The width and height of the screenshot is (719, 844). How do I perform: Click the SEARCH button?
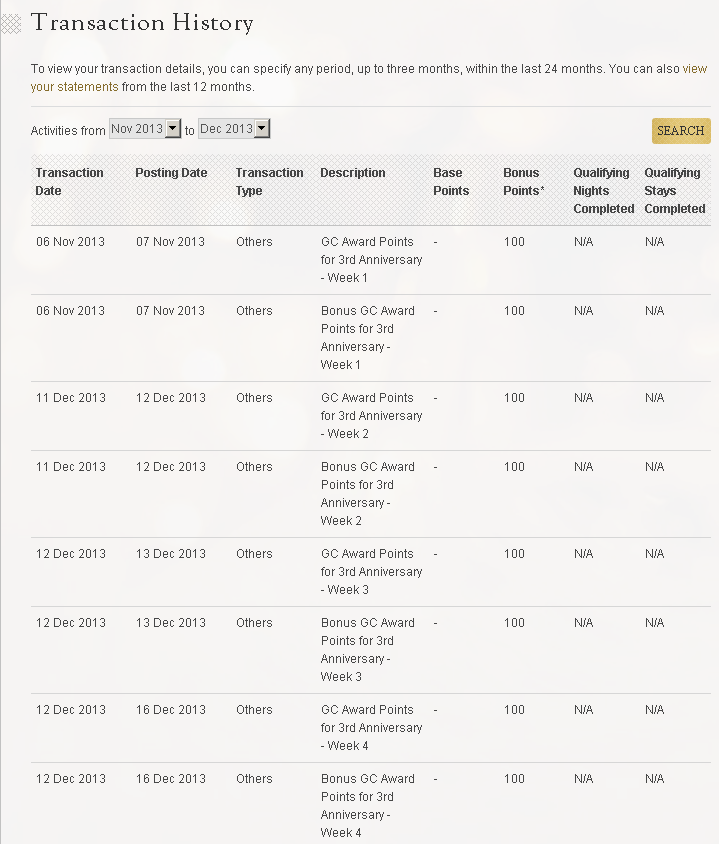680,131
